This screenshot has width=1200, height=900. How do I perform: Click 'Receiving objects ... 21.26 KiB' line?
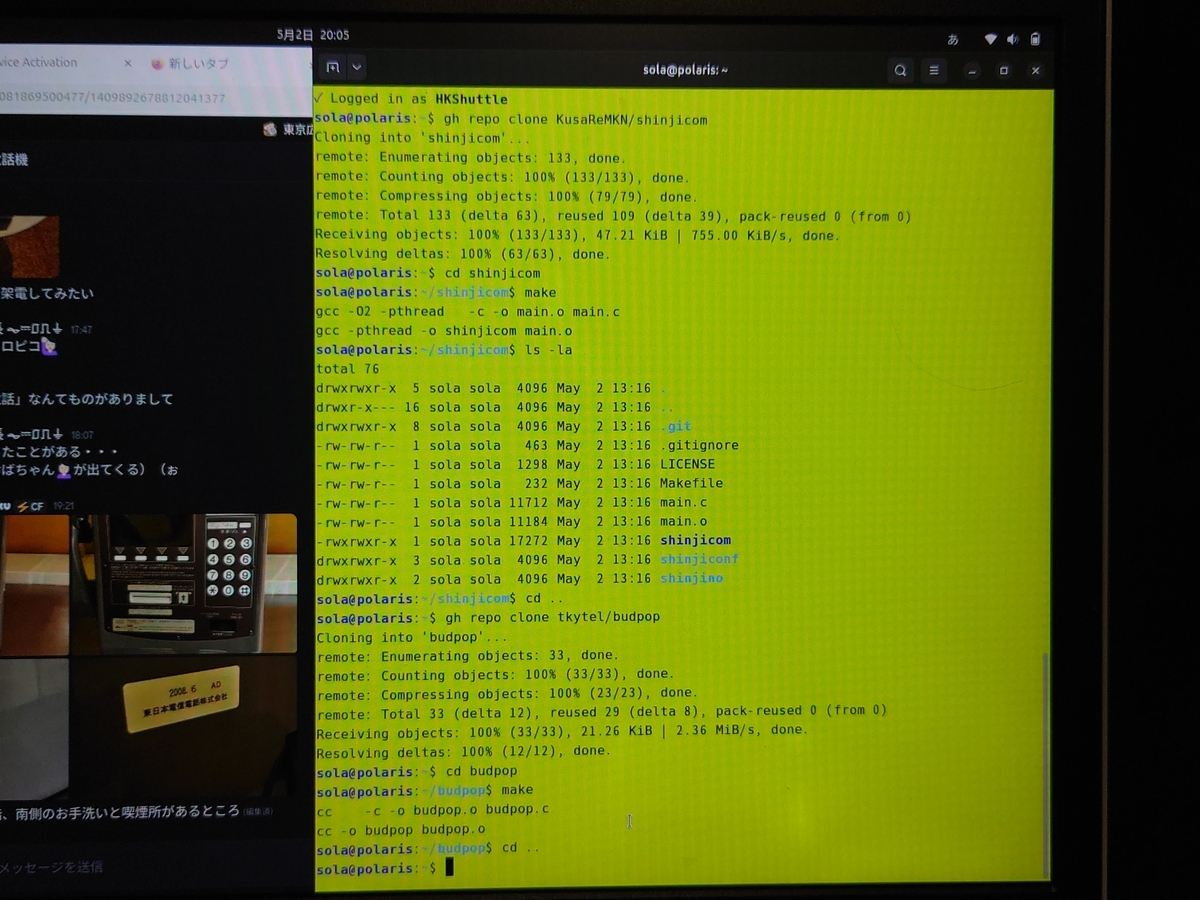(562, 730)
